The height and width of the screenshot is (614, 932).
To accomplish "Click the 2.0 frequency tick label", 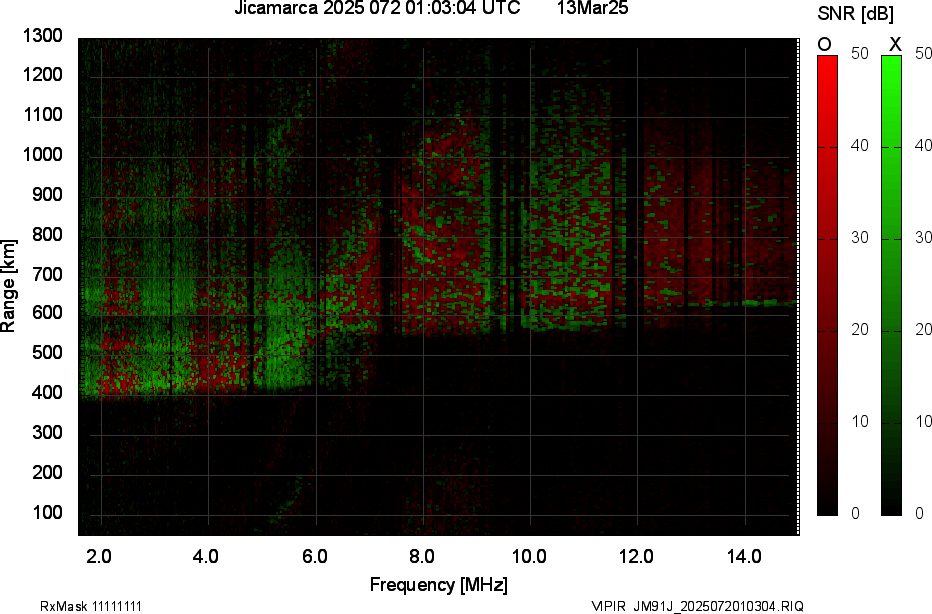I will [98, 555].
